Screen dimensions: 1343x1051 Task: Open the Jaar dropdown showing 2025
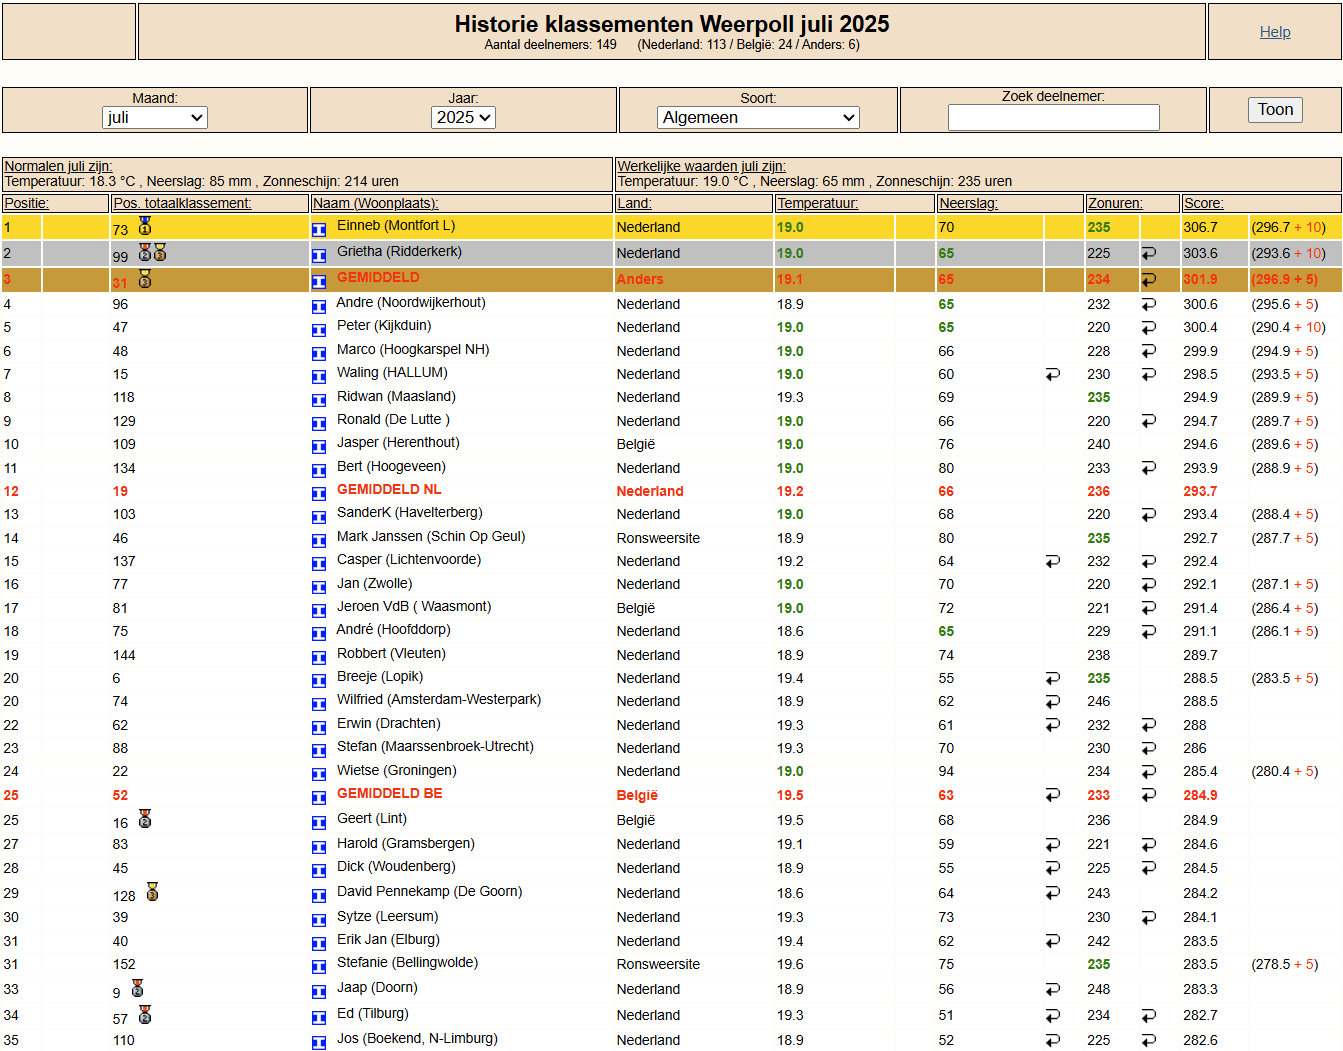(463, 117)
